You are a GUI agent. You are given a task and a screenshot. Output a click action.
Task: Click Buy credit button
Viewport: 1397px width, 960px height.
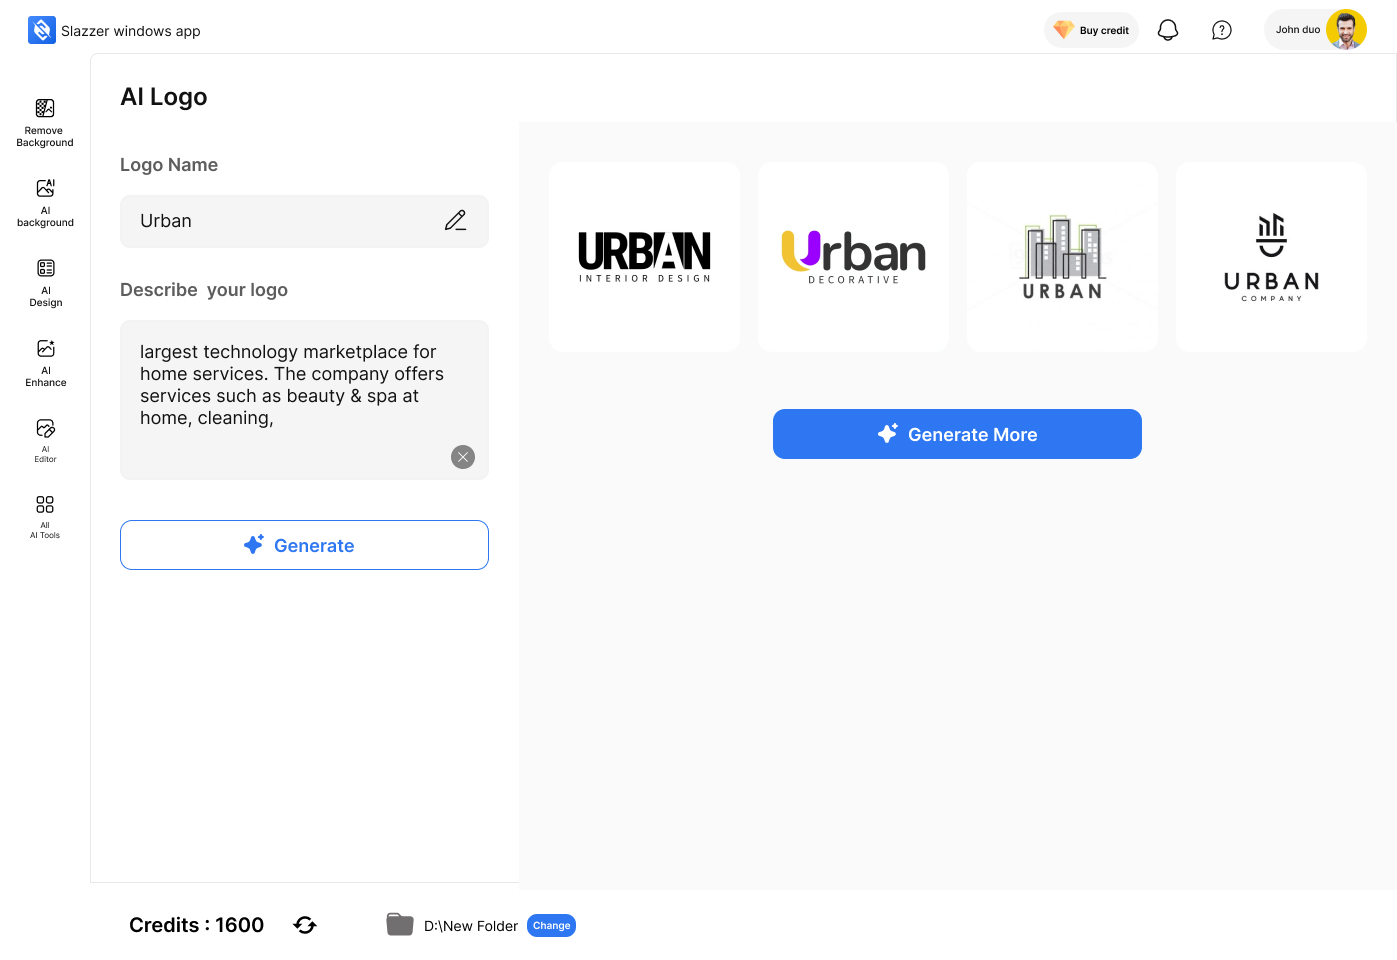pos(1091,30)
